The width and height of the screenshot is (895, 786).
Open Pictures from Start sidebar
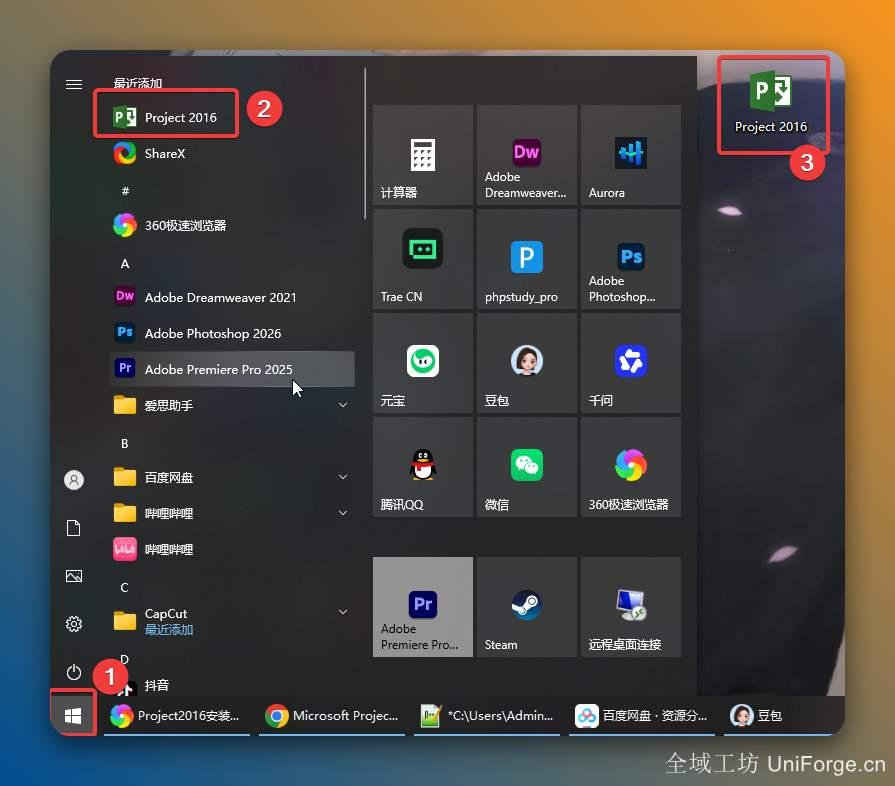click(x=74, y=576)
